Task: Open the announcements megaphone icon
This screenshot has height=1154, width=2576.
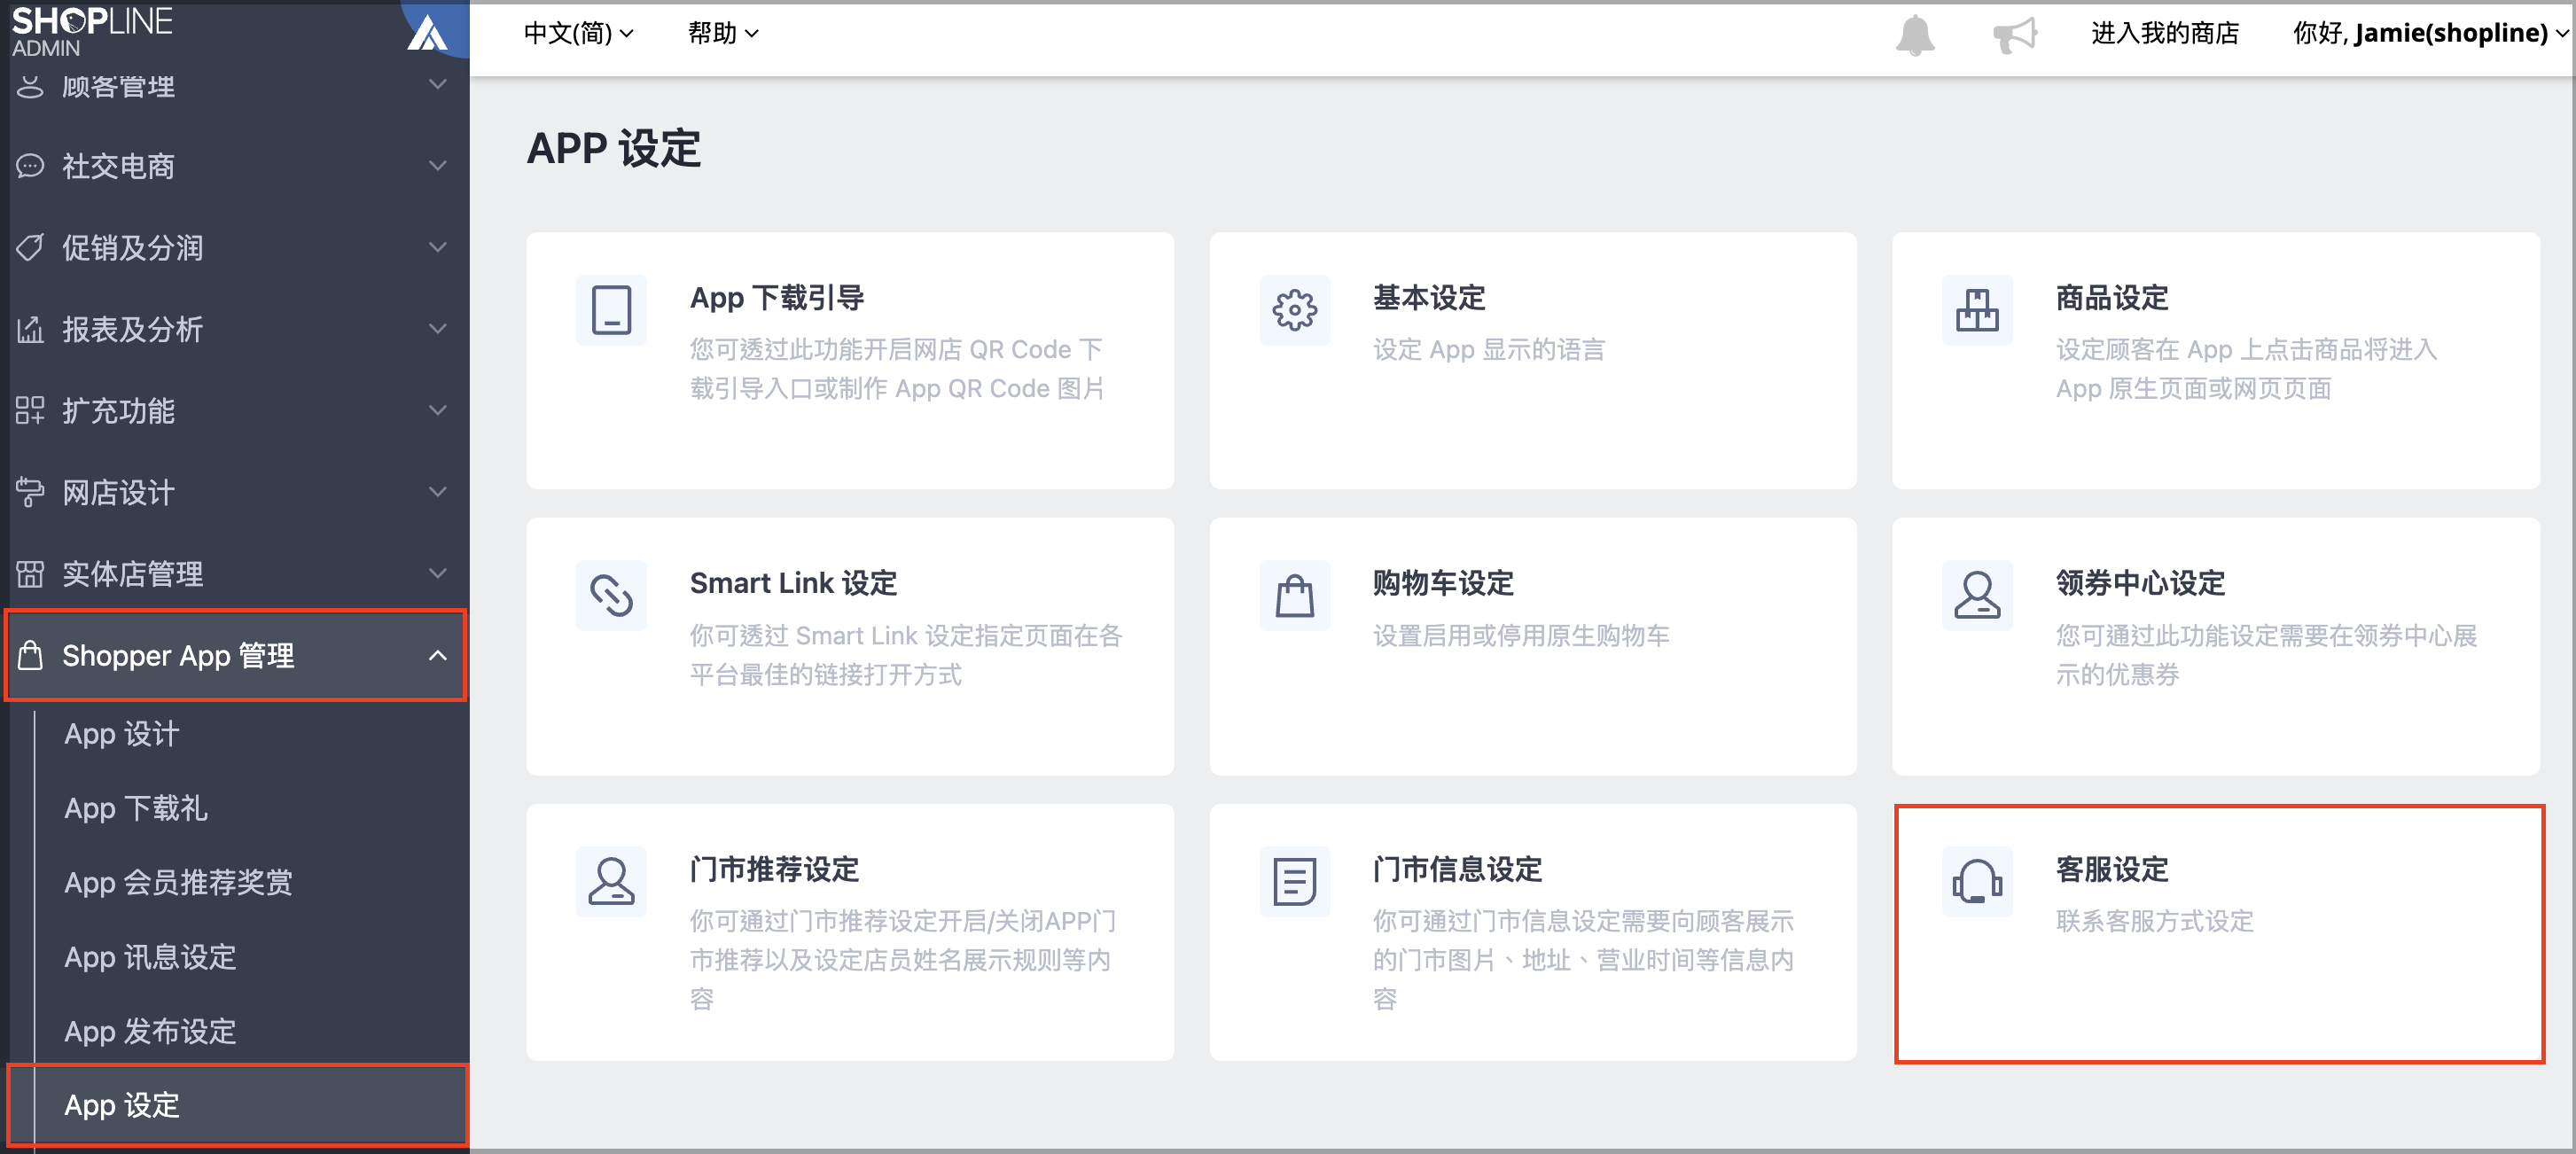Action: click(2014, 35)
